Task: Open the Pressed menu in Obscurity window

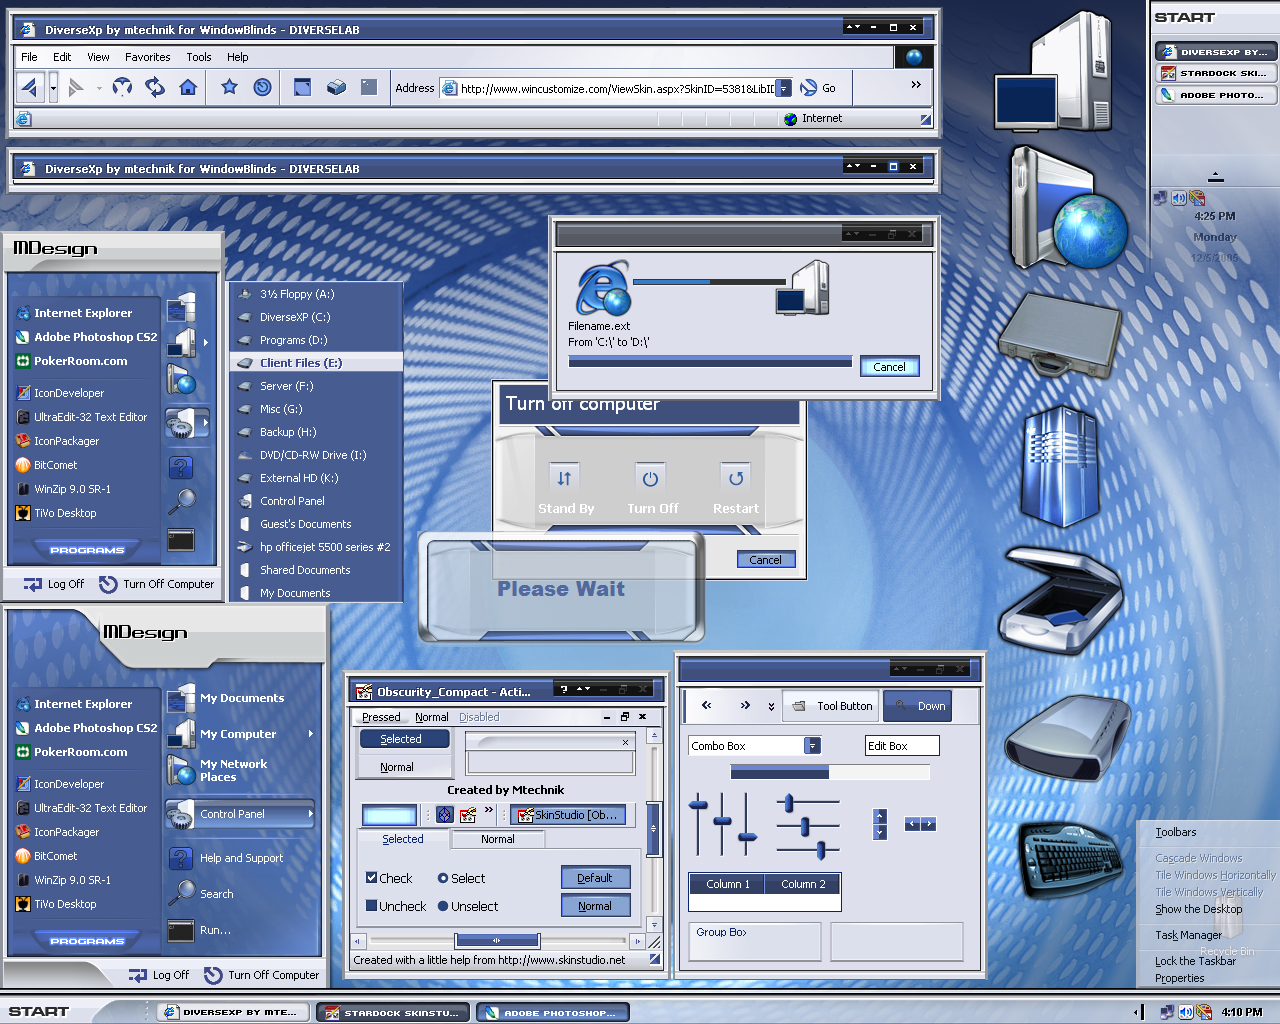Action: [381, 717]
